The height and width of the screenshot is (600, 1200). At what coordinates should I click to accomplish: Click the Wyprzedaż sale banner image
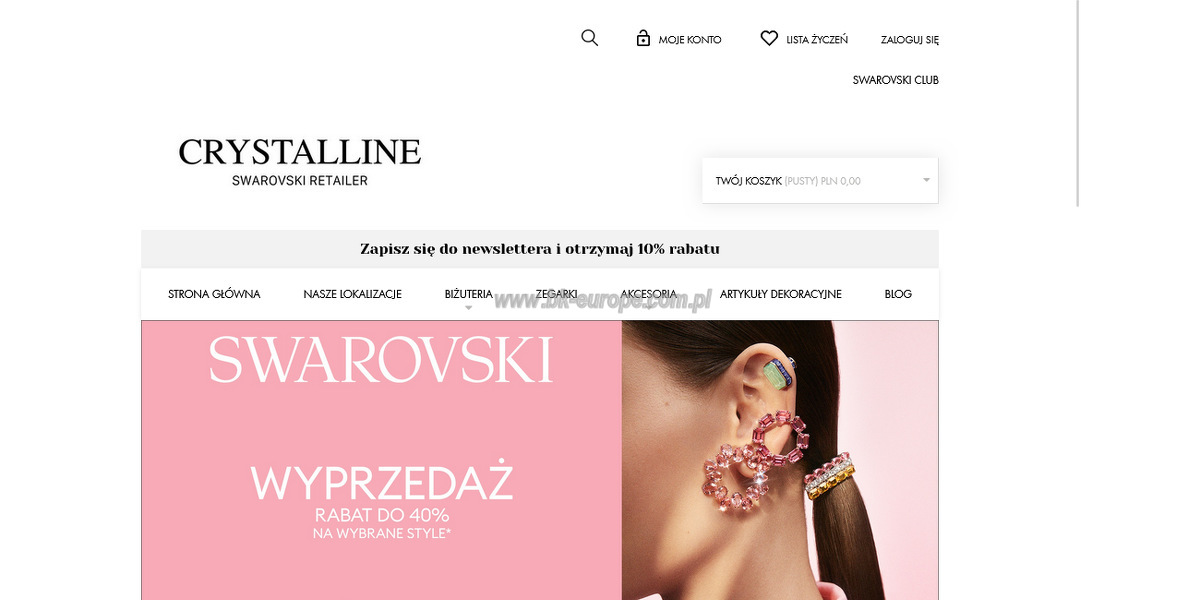click(540, 460)
